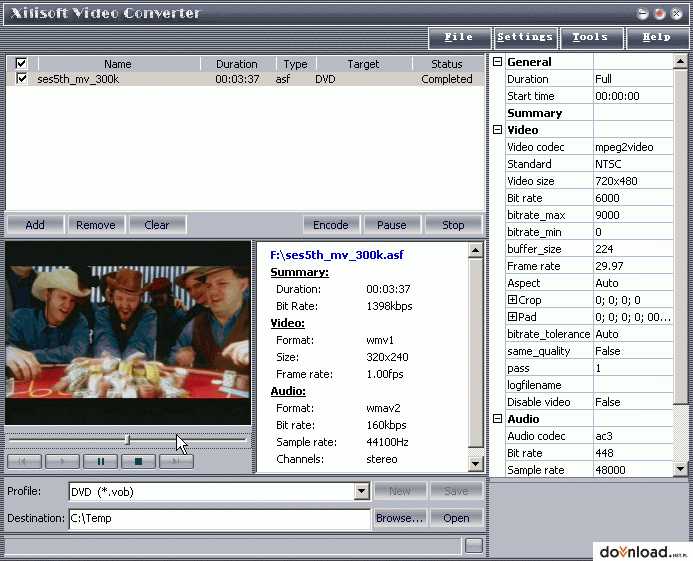The height and width of the screenshot is (561, 693).
Task: Collapse the General properties group
Action: pyautogui.click(x=497, y=61)
